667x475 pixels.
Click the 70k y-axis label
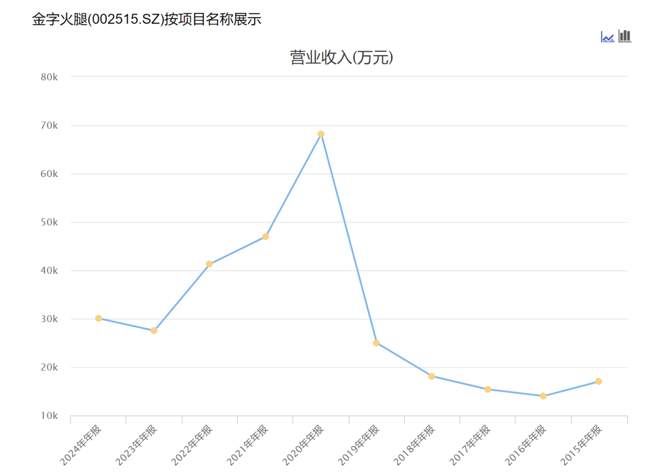click(49, 125)
